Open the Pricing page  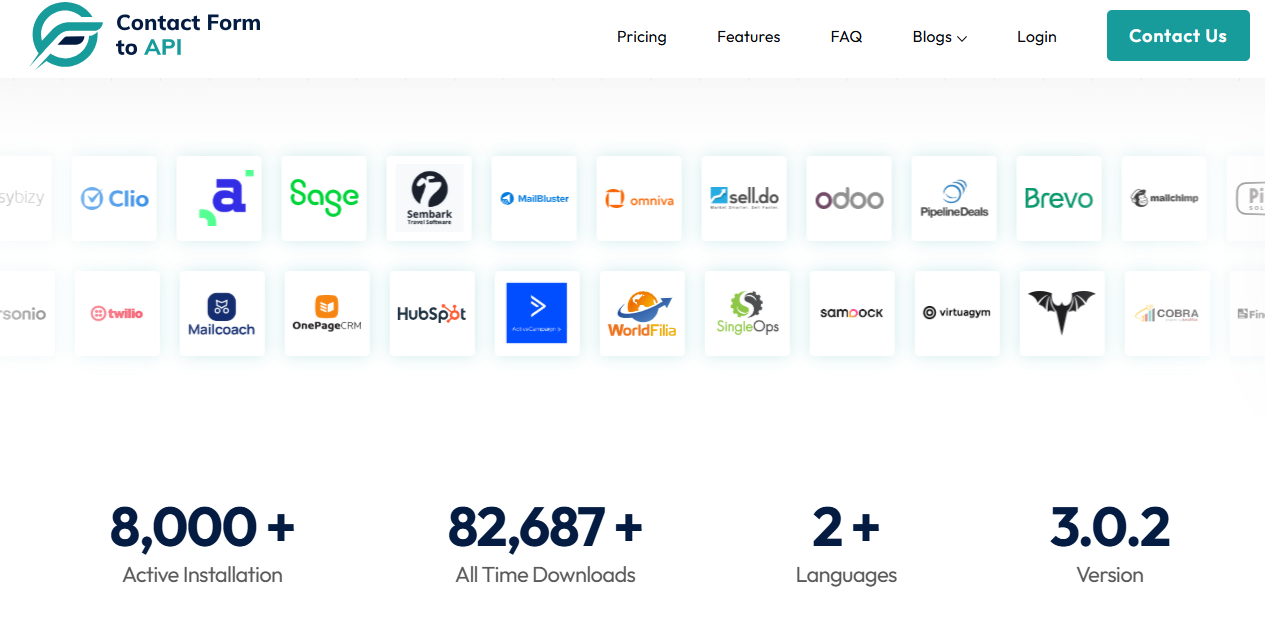click(641, 37)
